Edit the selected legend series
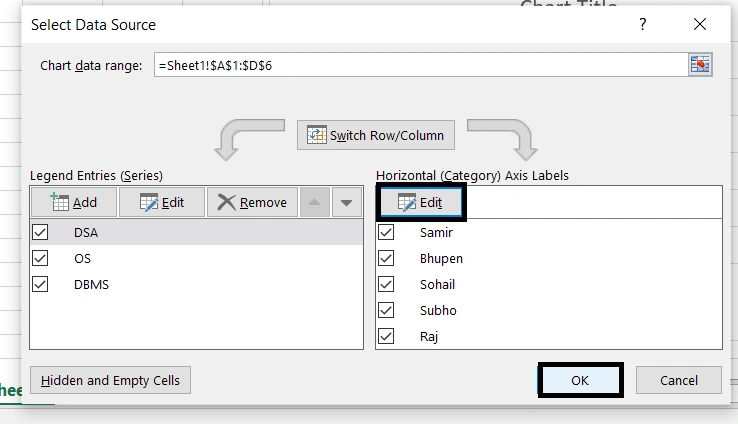The height and width of the screenshot is (424, 738). [162, 202]
